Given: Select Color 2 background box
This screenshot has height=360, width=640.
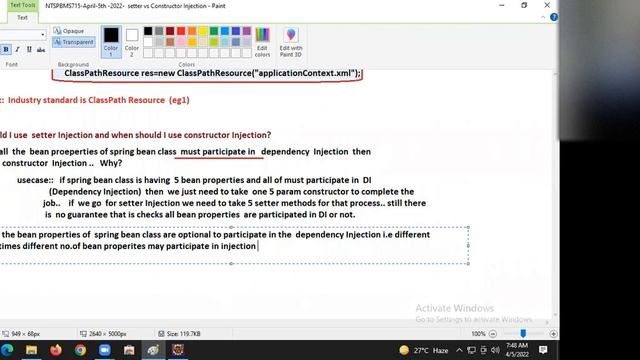Looking at the screenshot, I should [x=132, y=42].
